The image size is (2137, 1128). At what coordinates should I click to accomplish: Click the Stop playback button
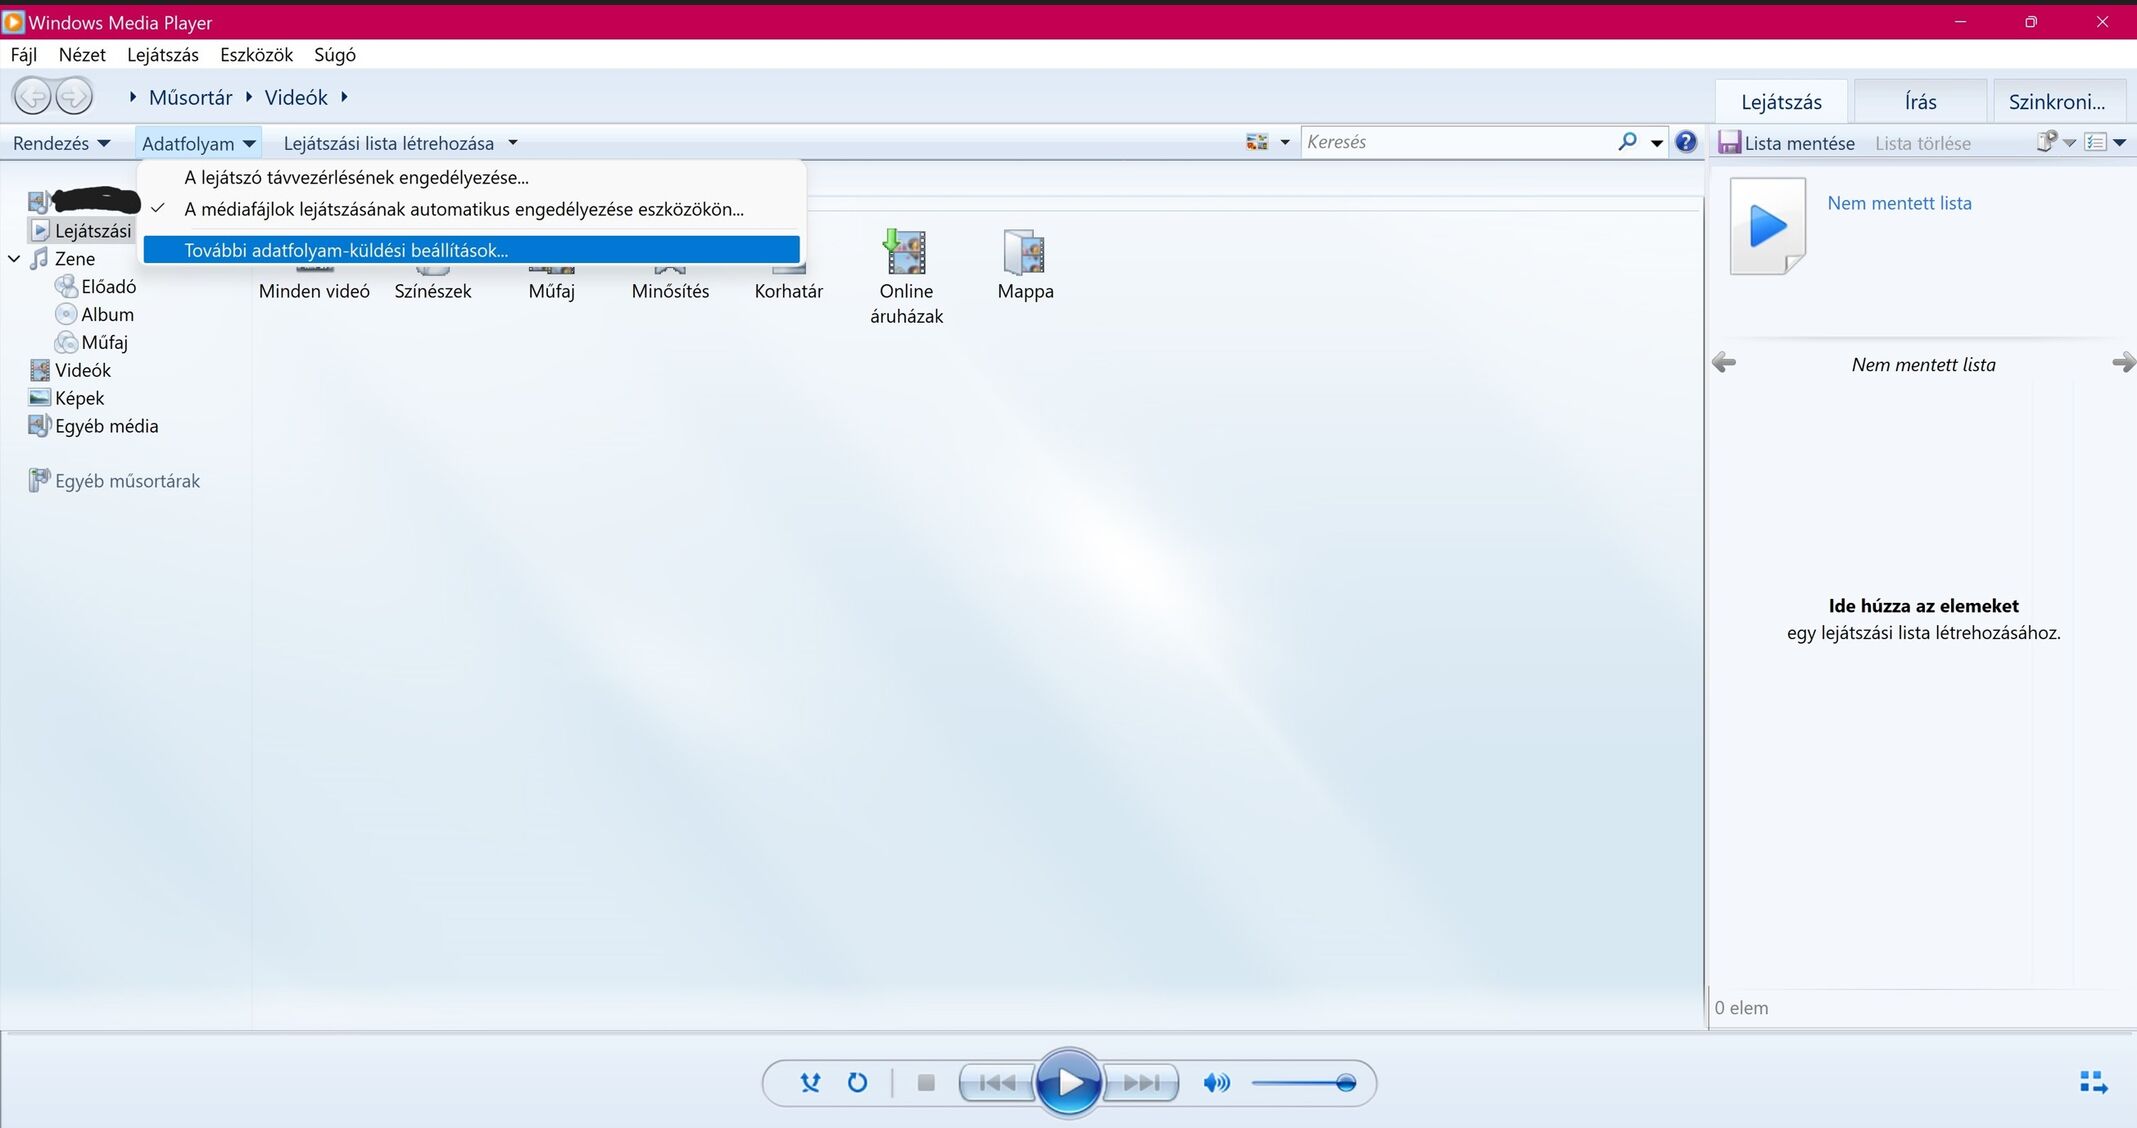(926, 1083)
